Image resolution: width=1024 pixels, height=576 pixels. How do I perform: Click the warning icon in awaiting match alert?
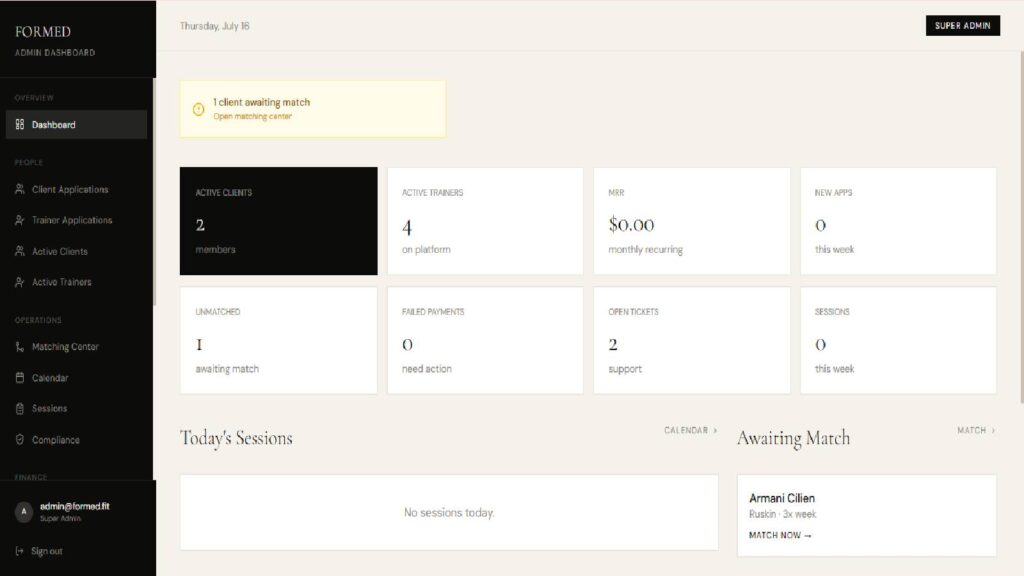tap(199, 109)
